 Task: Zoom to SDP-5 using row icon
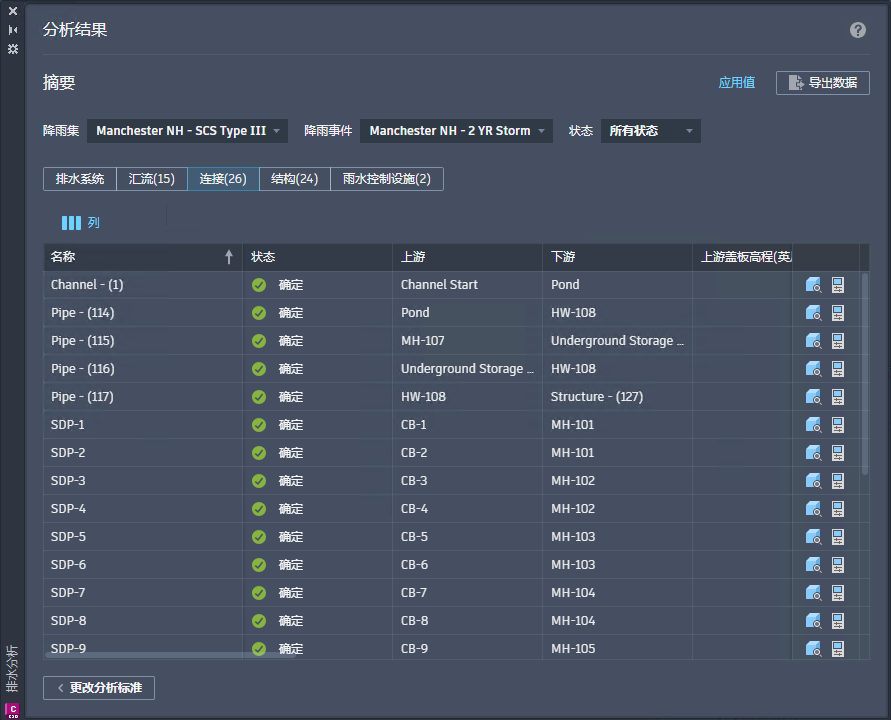point(813,536)
